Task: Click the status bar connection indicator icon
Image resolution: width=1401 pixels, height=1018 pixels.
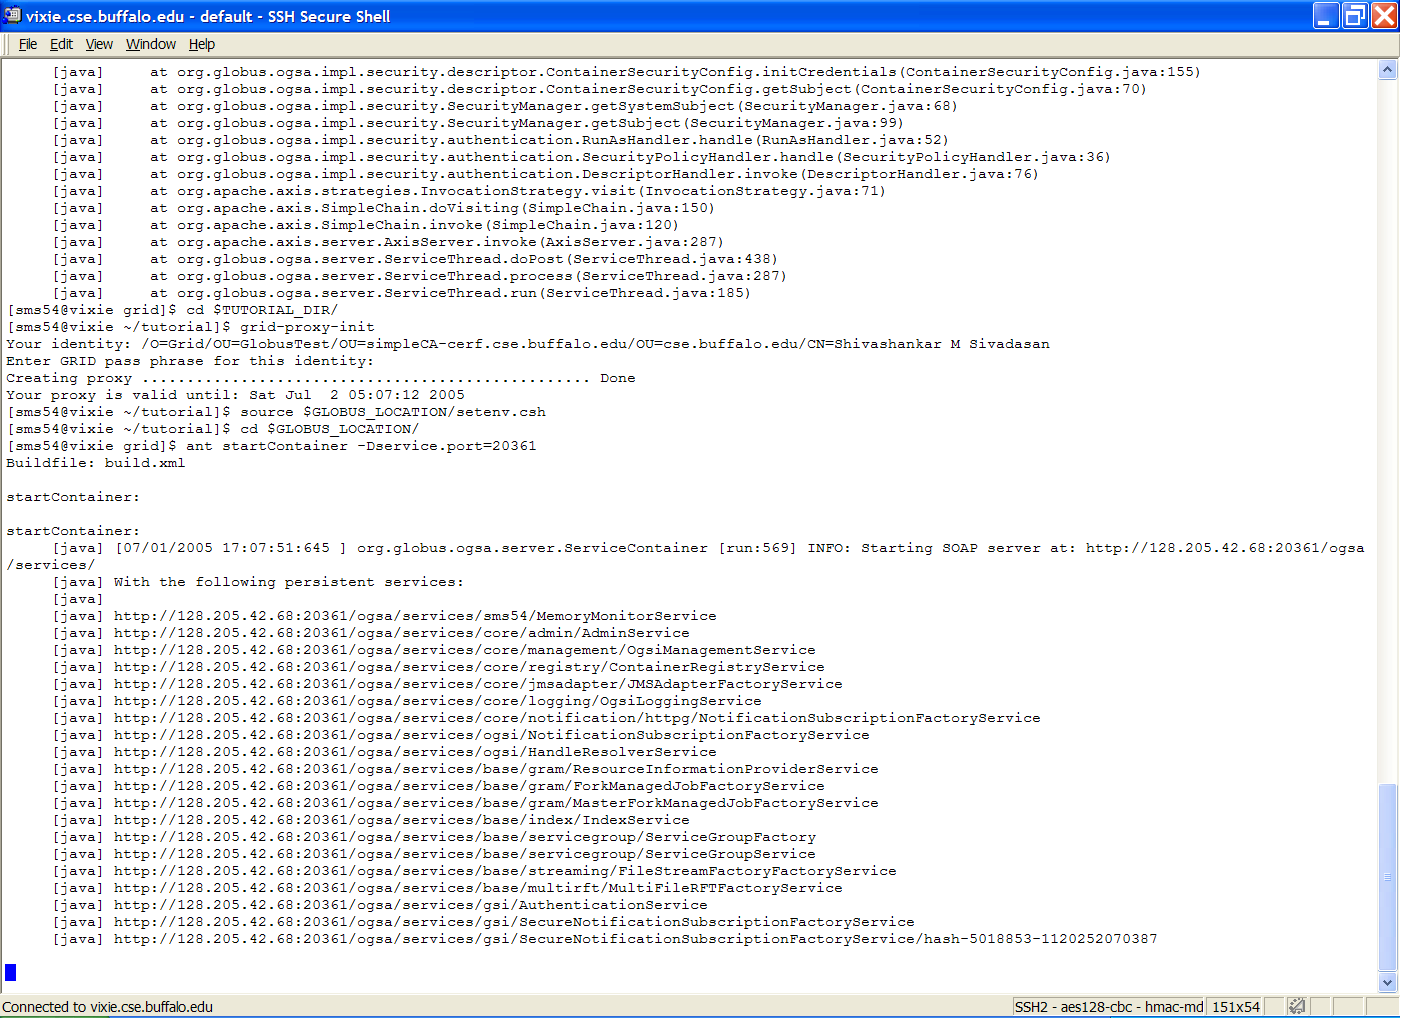Action: pyautogui.click(x=1296, y=1006)
